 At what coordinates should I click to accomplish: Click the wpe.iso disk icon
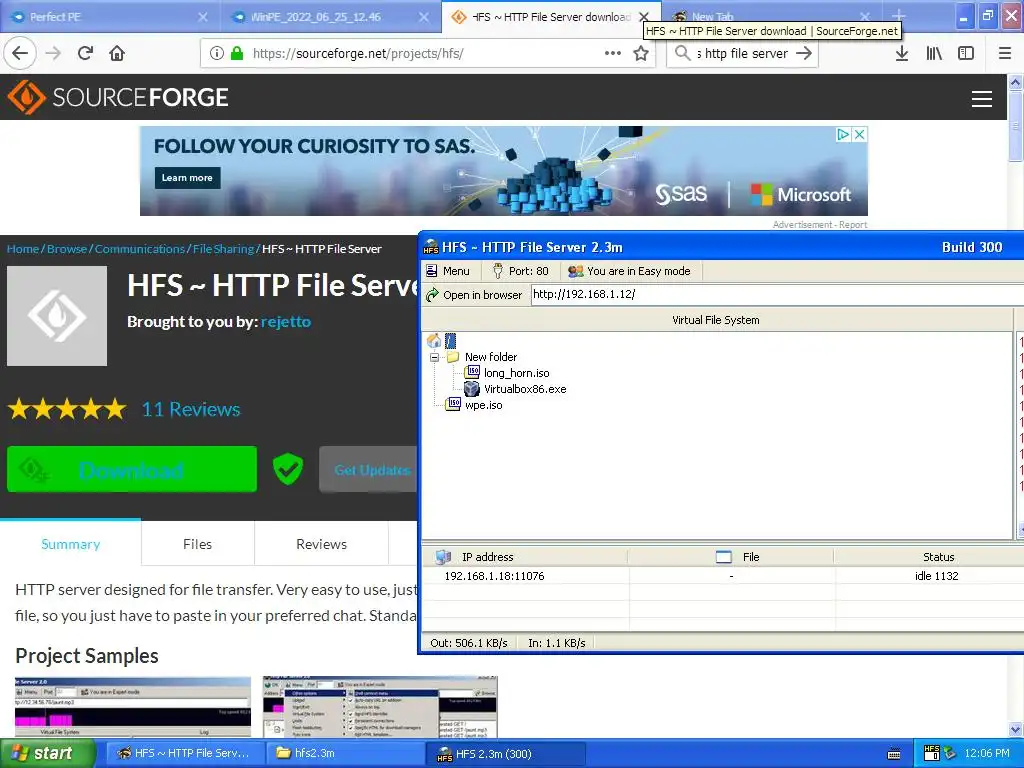click(x=453, y=404)
